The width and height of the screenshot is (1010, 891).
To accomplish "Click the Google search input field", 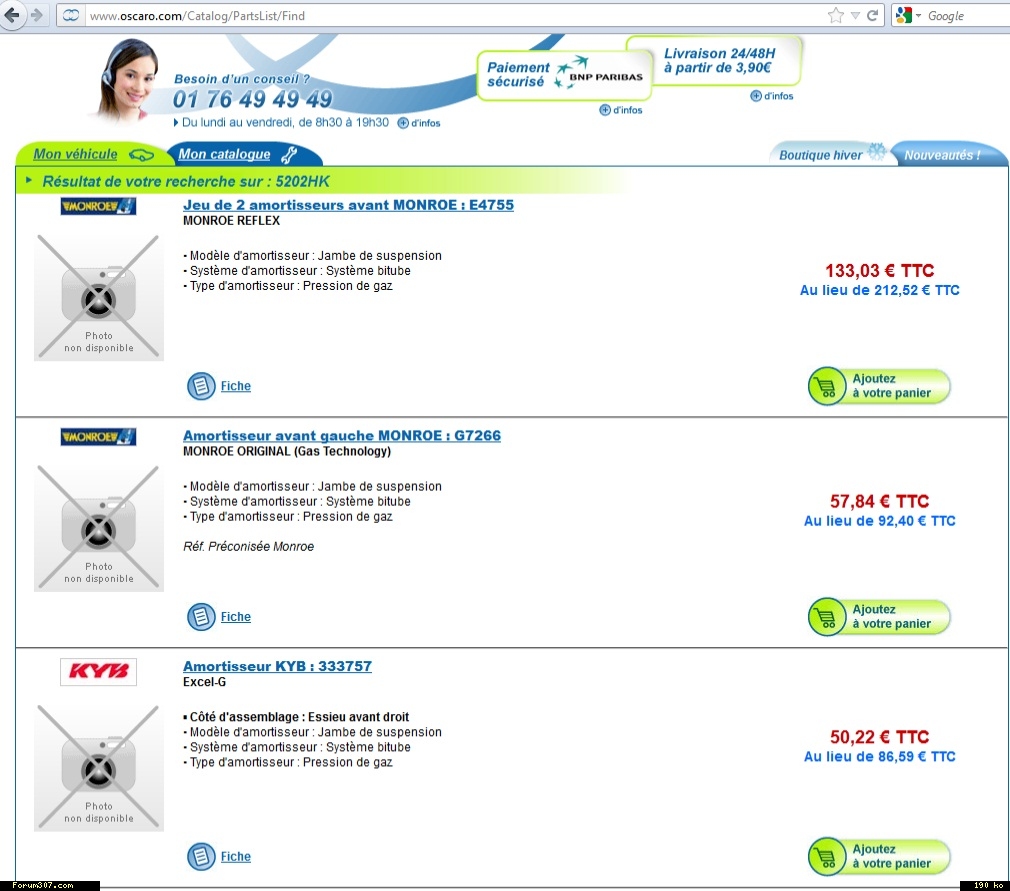I will pyautogui.click(x=965, y=15).
